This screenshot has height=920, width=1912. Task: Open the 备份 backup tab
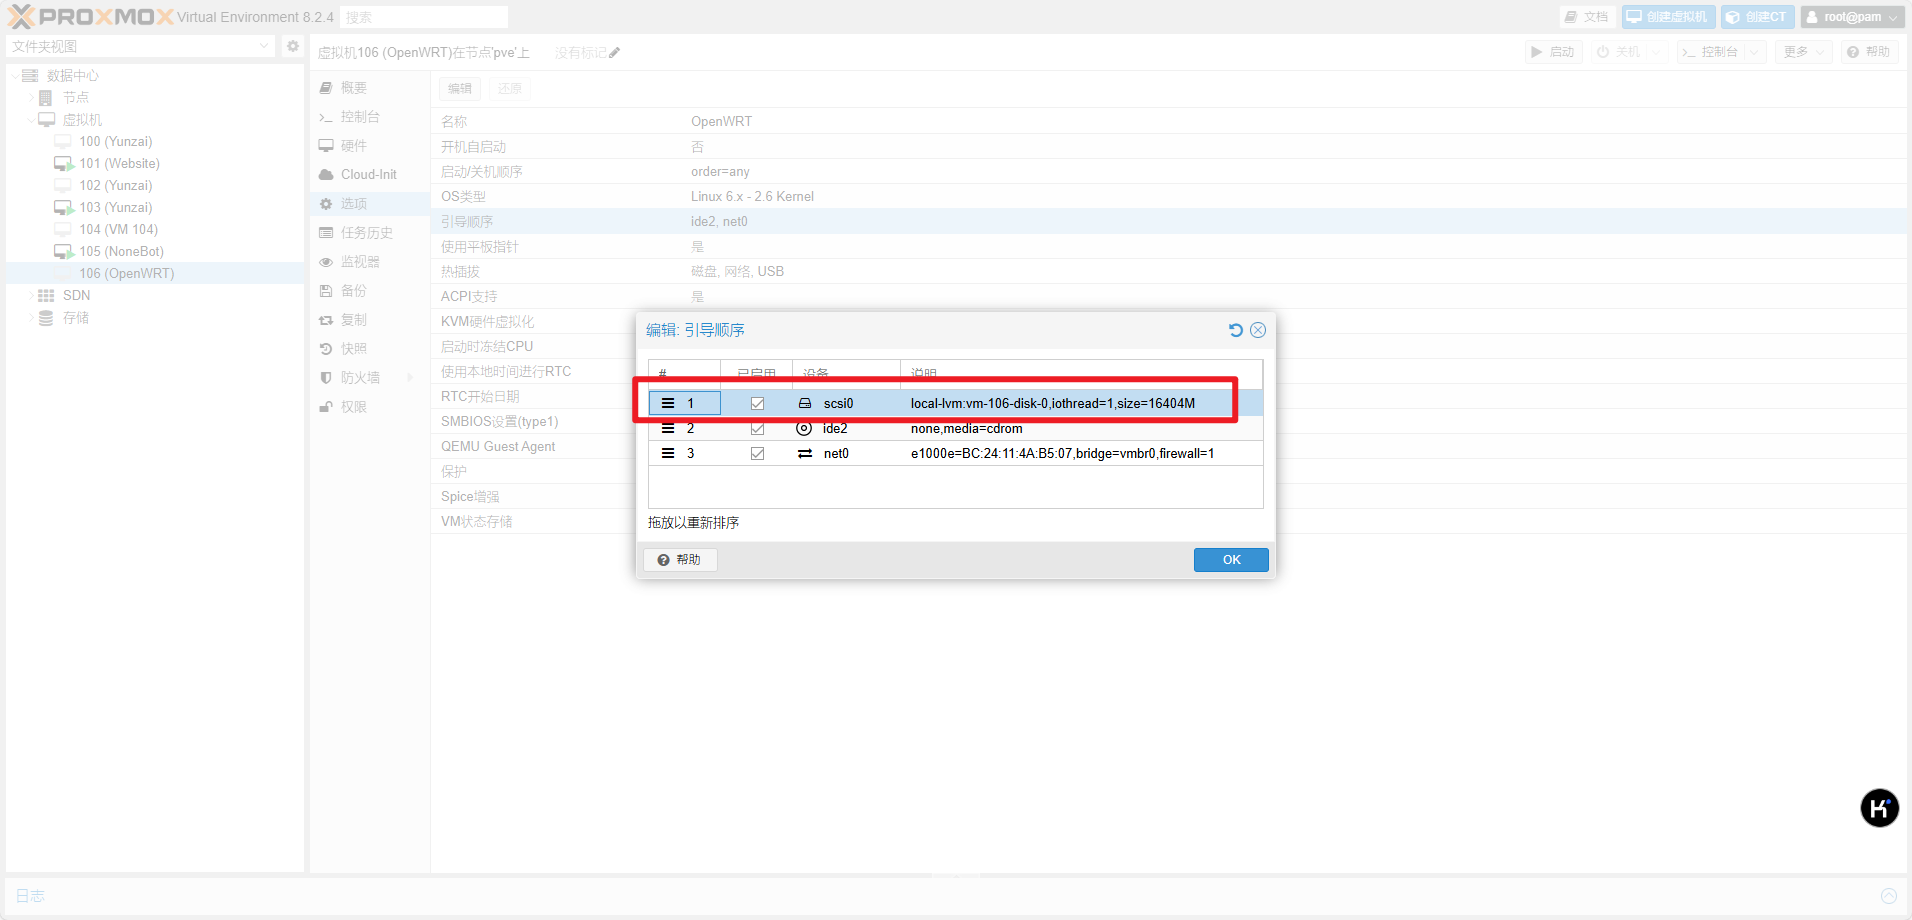coord(370,291)
